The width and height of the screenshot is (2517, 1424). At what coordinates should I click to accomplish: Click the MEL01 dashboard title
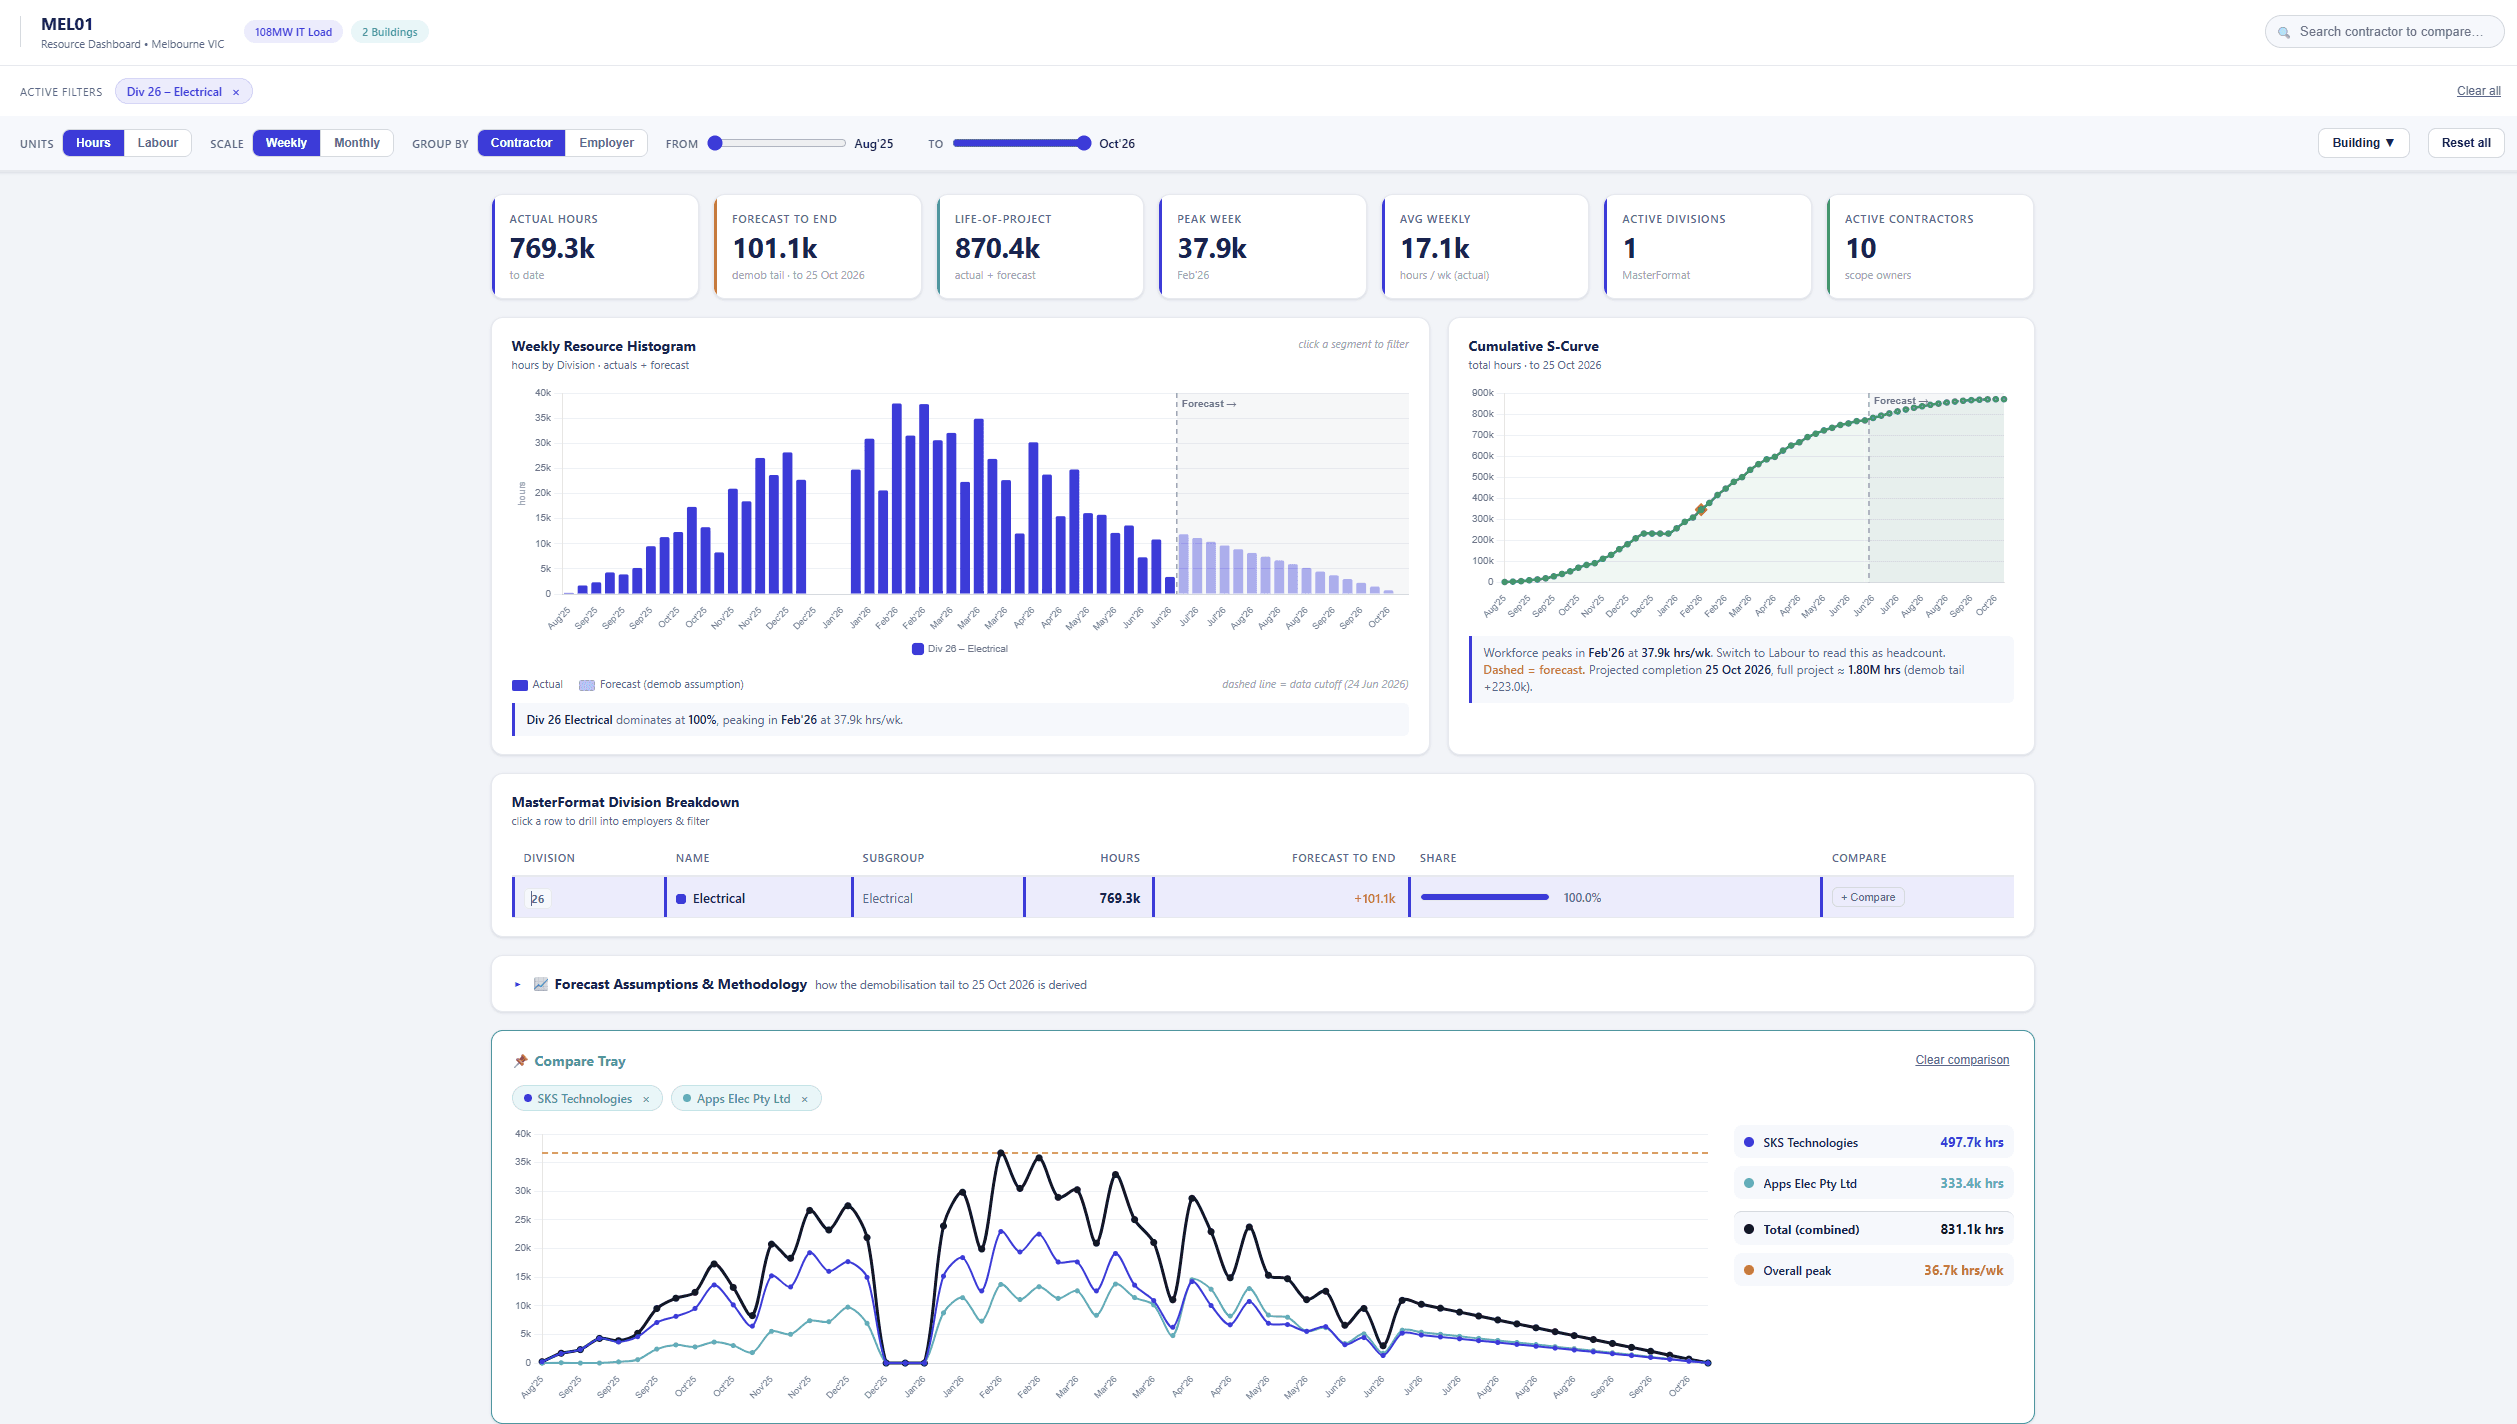[x=67, y=24]
